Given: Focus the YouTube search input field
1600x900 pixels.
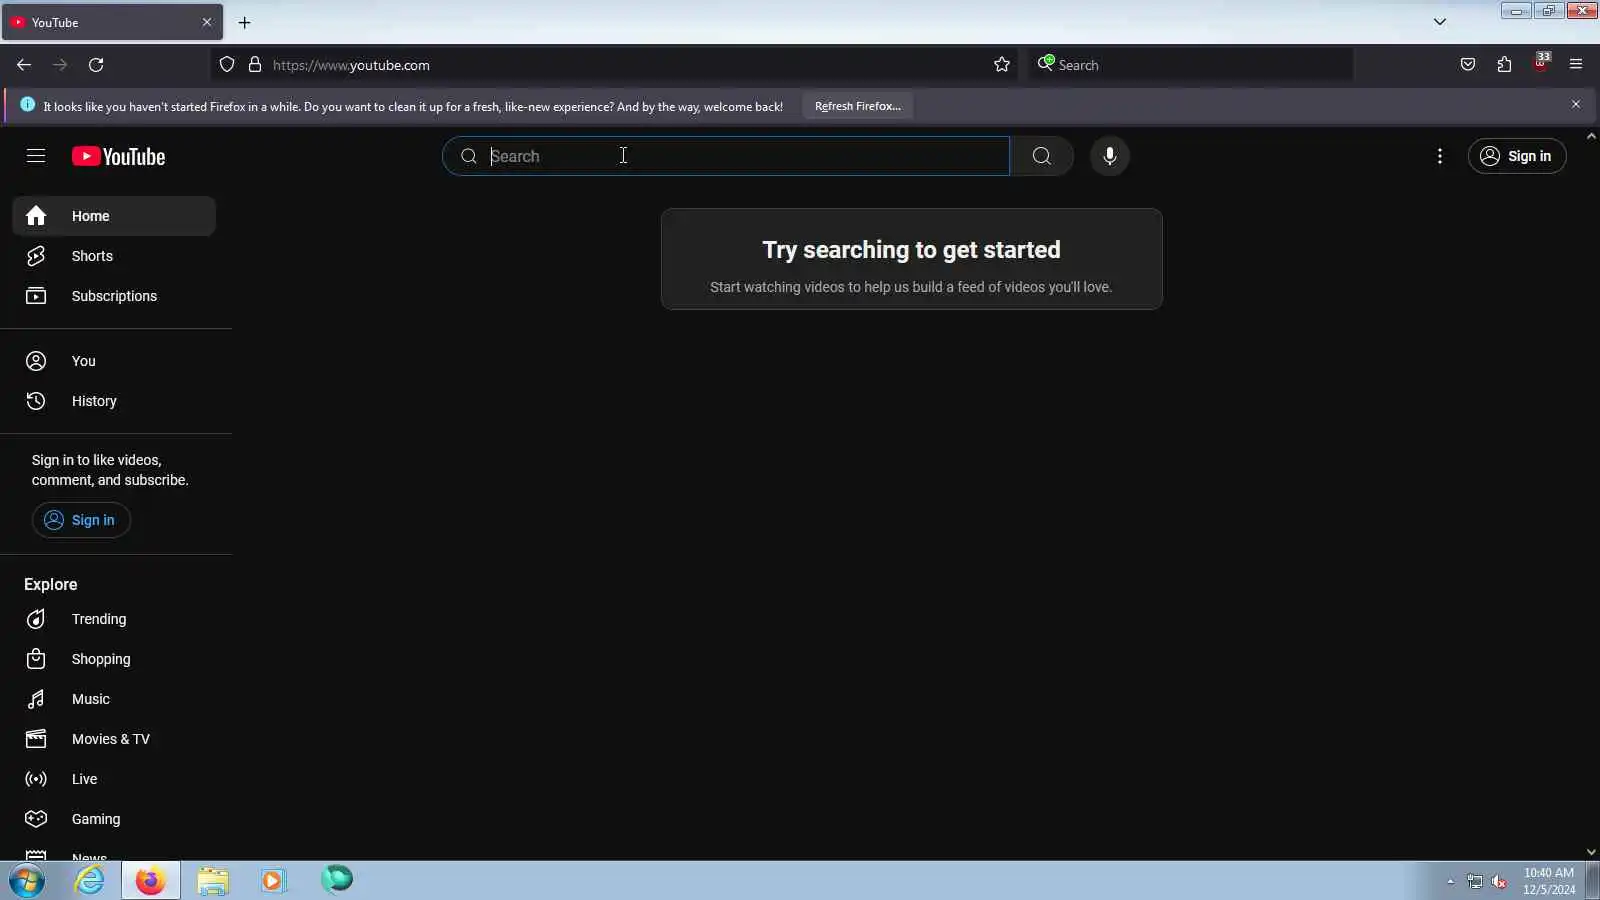Looking at the screenshot, I should coord(726,156).
